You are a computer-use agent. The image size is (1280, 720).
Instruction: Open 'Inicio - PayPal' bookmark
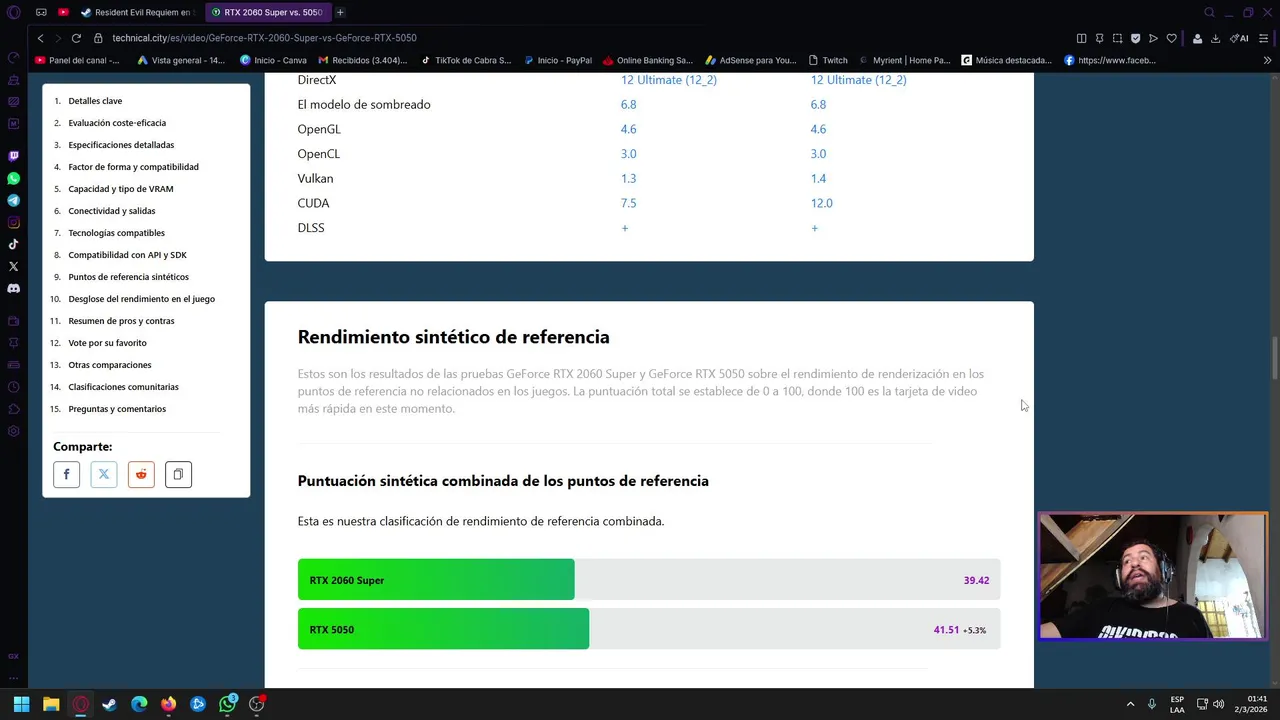coord(558,60)
